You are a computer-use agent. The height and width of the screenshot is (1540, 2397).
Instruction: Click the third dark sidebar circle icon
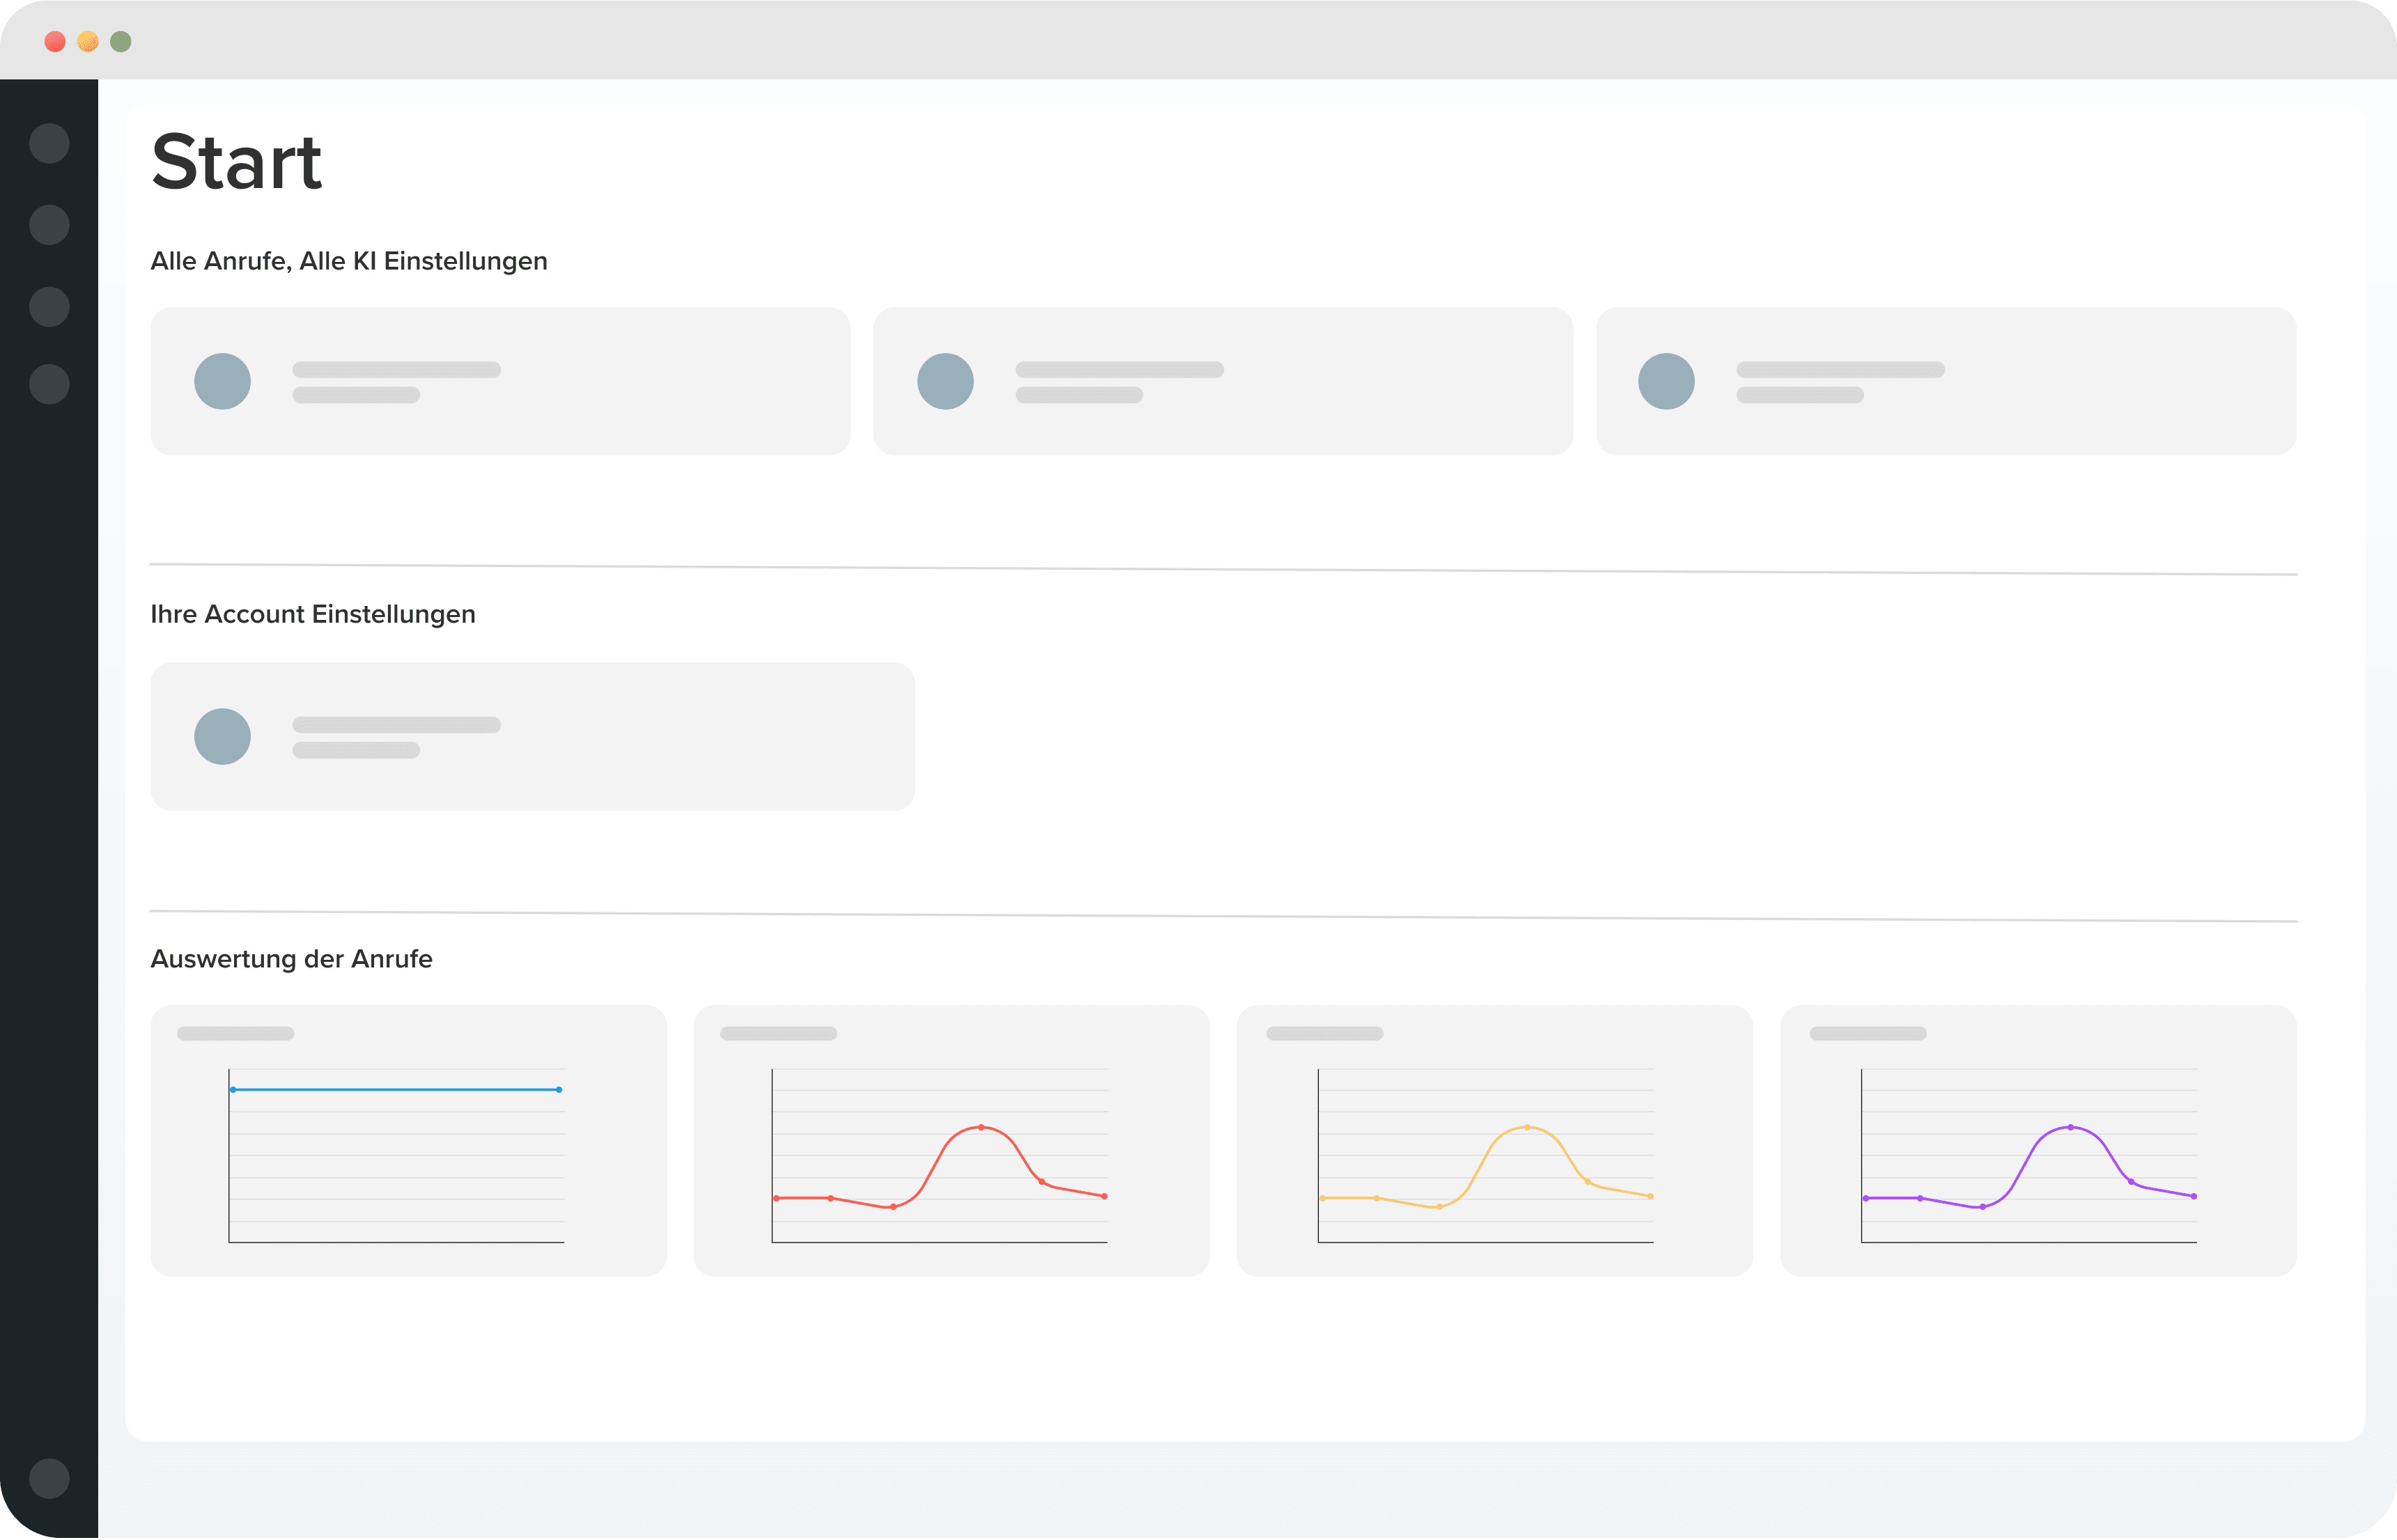pyautogui.click(x=49, y=306)
